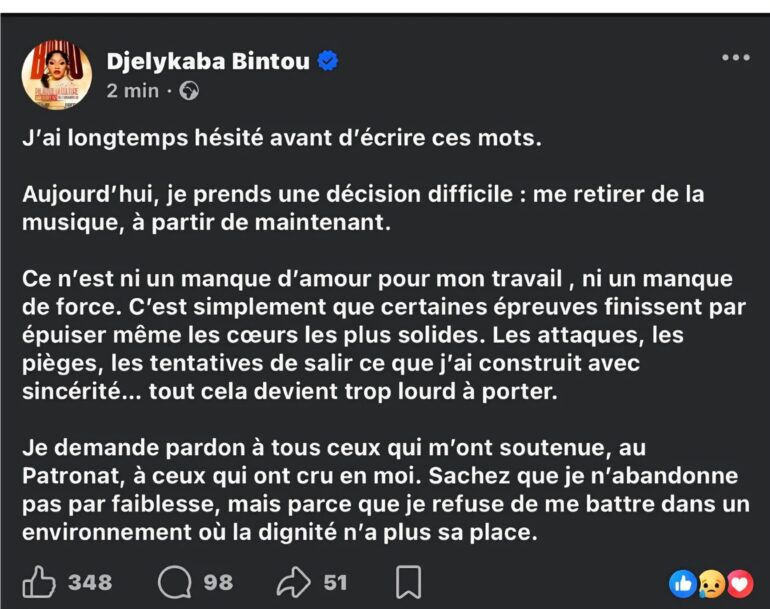Click the opening line "J'ai longtemps hésité"
770x609 pixels.
coord(281,139)
